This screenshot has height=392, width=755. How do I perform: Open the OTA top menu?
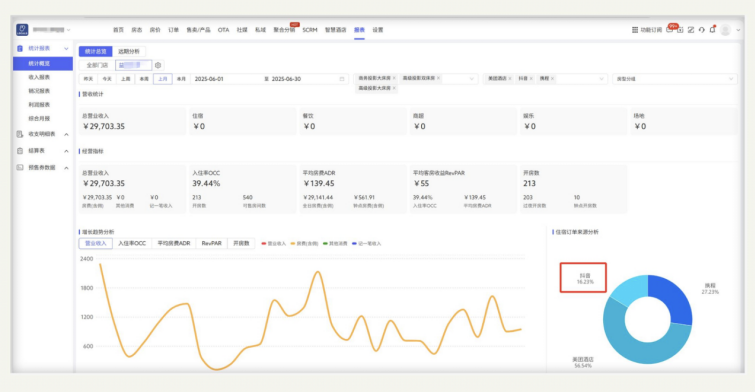tap(223, 30)
